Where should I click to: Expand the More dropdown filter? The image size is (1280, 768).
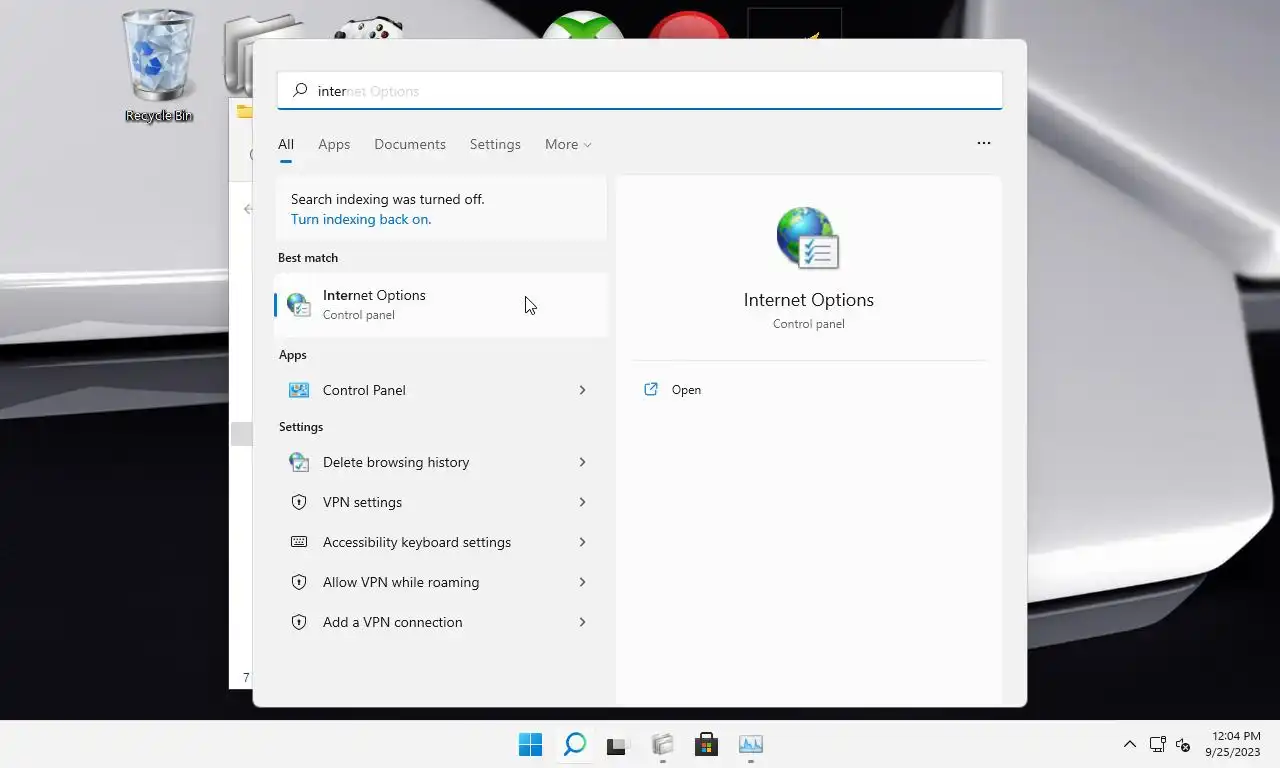568,144
